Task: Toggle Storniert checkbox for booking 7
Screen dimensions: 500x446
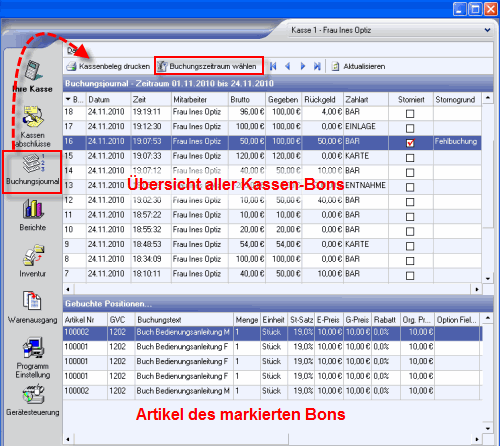Action: coord(410,276)
